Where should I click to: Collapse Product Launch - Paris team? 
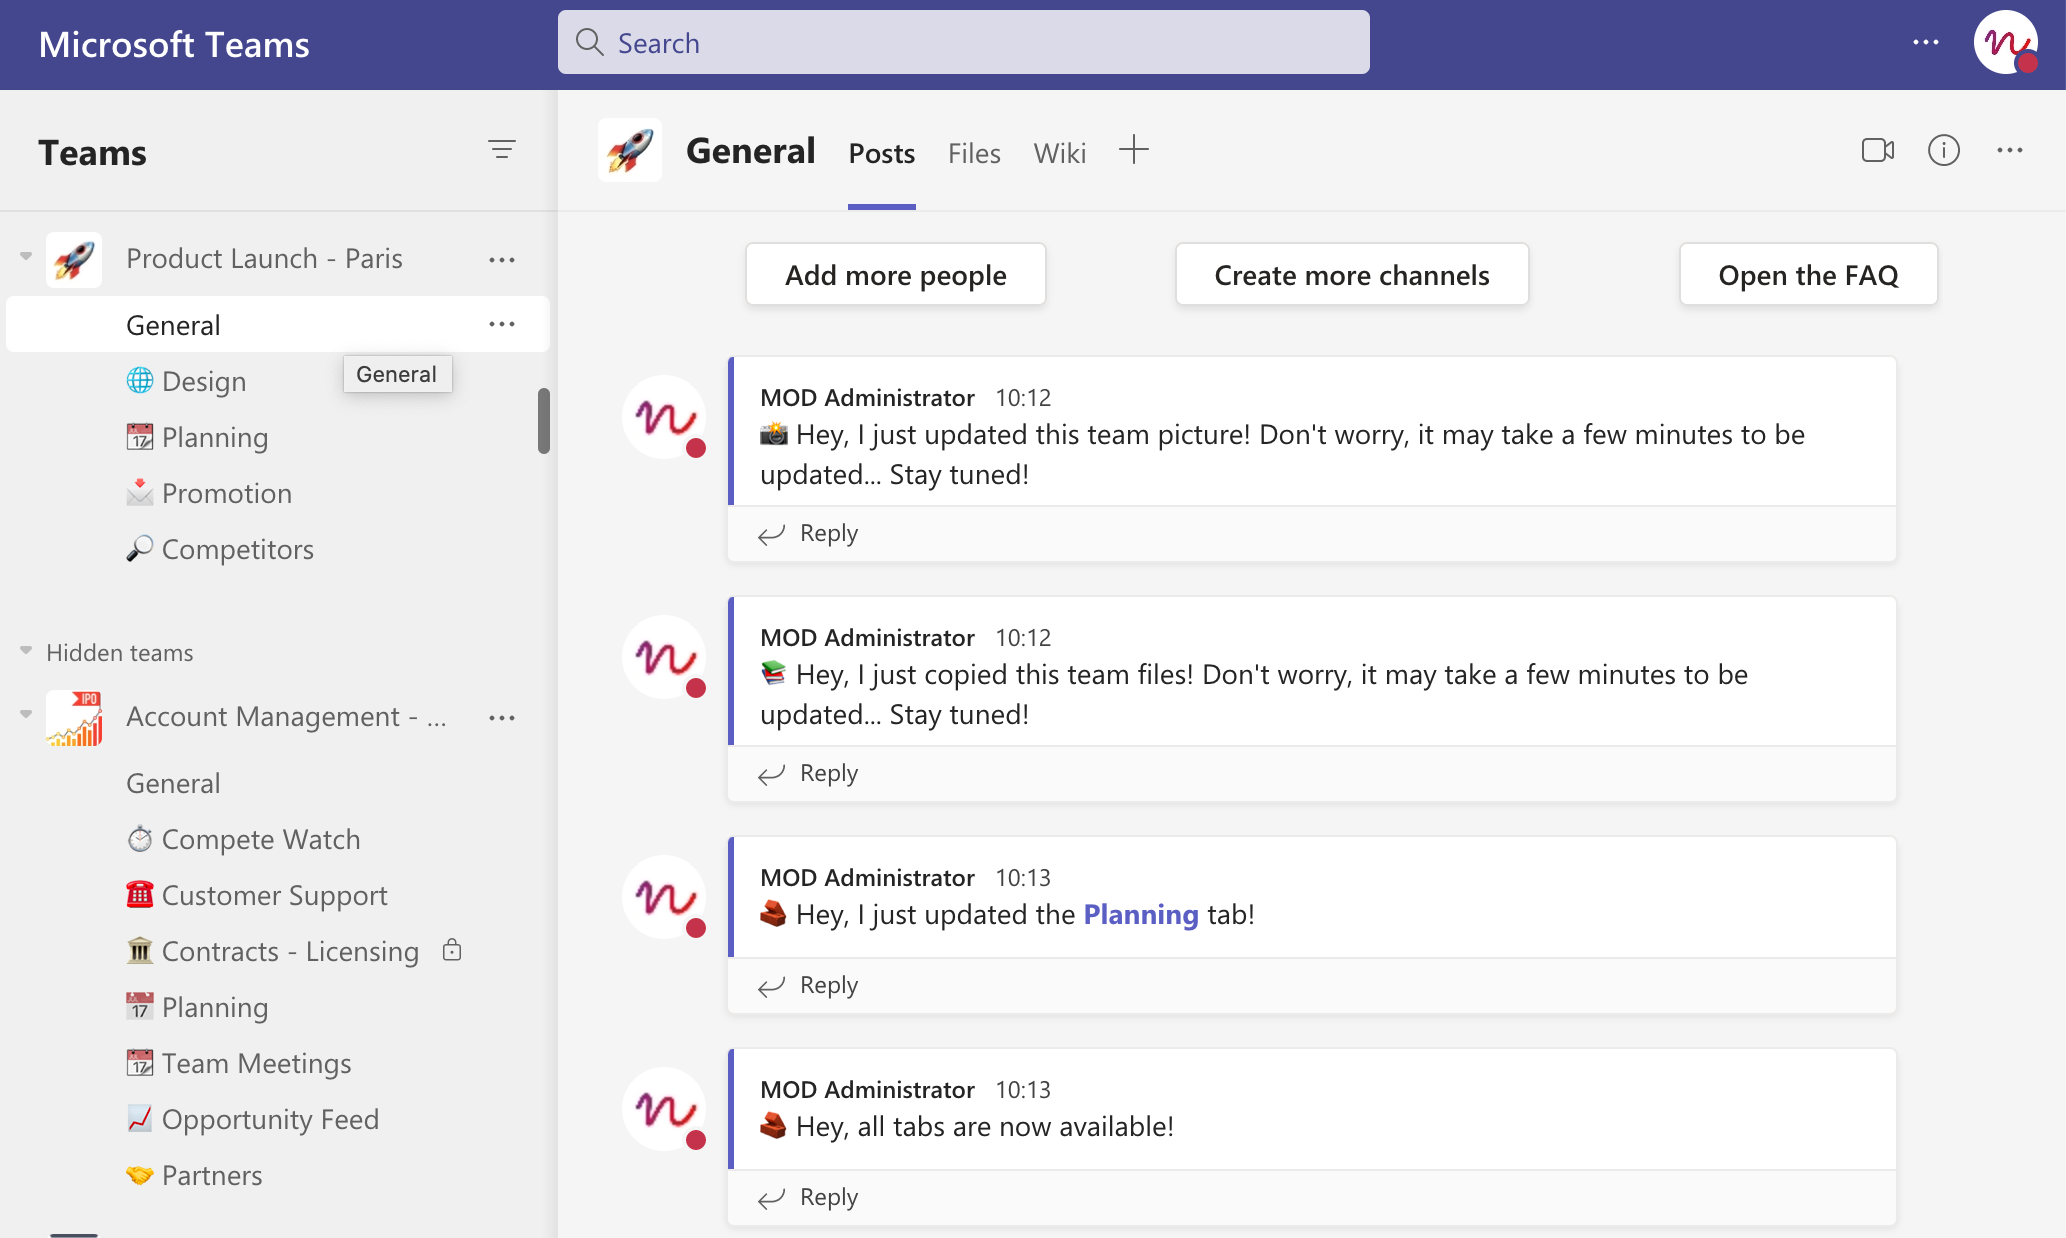(26, 257)
